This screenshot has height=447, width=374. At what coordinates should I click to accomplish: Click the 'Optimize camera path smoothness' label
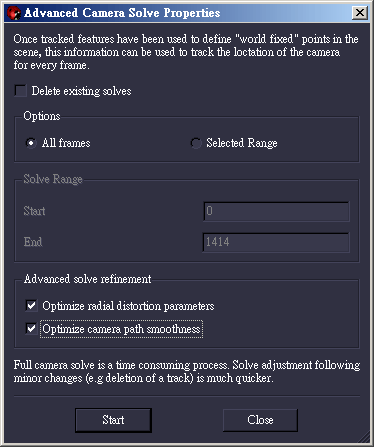pos(121,329)
